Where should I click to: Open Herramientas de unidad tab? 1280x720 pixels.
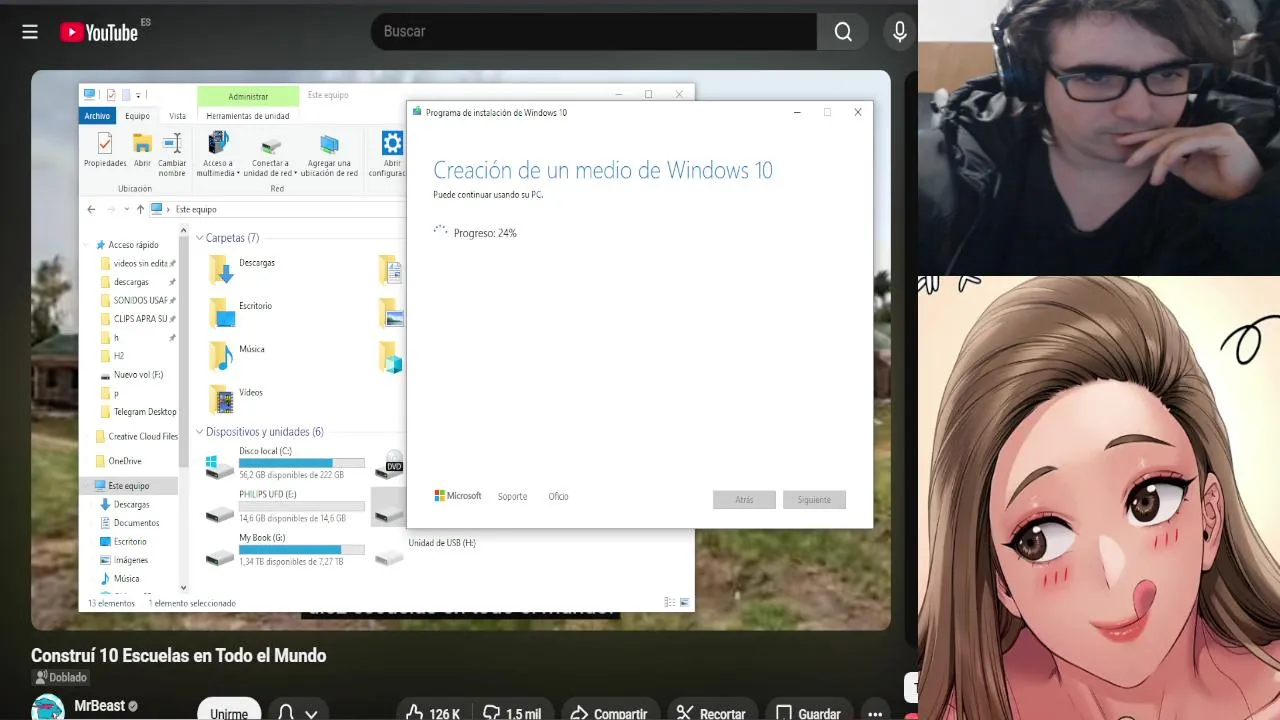248,116
